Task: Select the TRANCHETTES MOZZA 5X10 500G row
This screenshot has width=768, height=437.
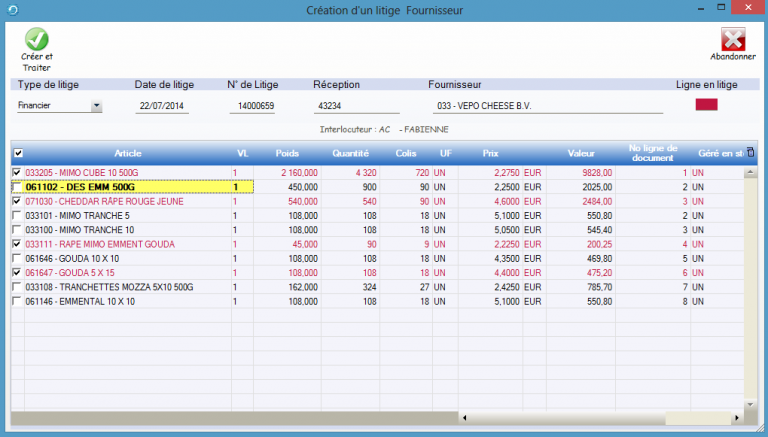Action: [110, 286]
